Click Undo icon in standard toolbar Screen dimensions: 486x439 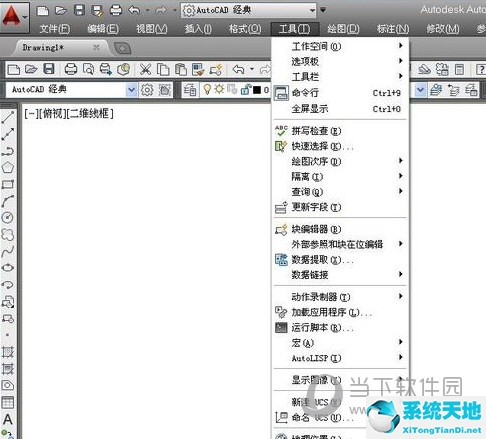[238, 69]
